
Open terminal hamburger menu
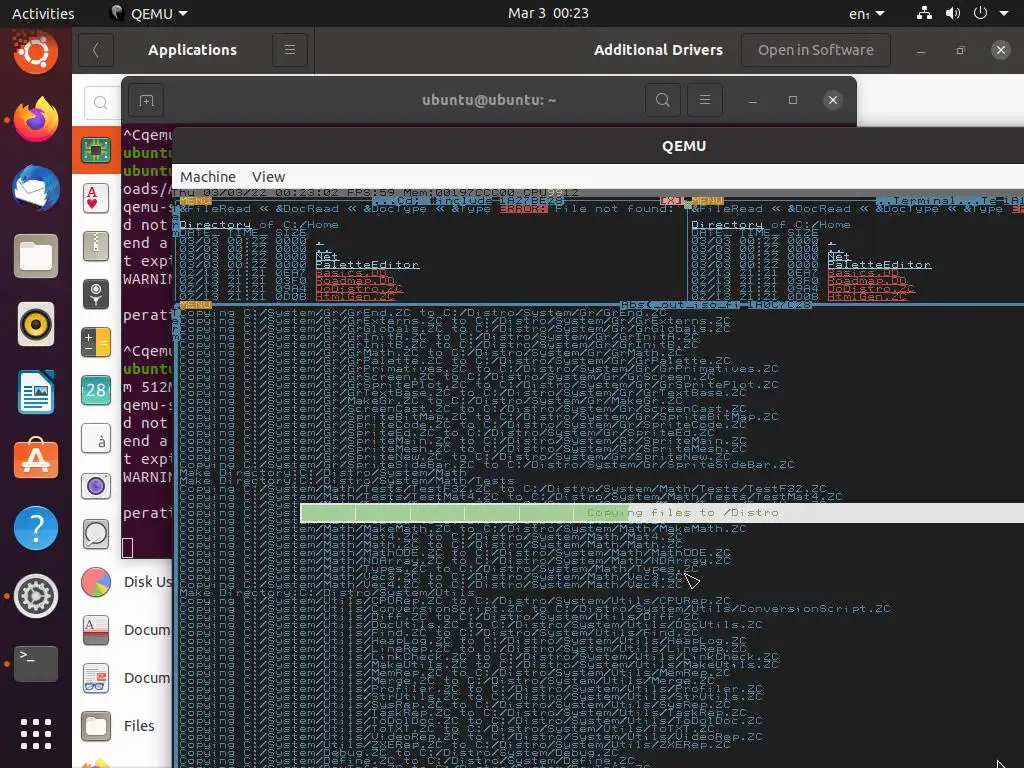click(705, 100)
